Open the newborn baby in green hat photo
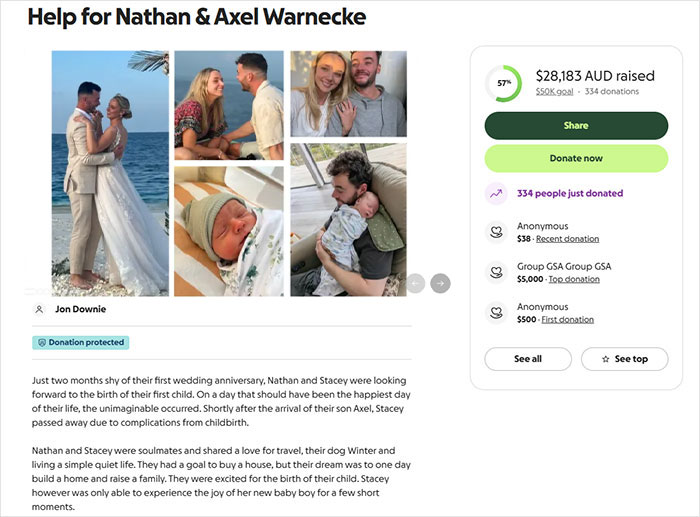The width and height of the screenshot is (700, 517). [228, 230]
